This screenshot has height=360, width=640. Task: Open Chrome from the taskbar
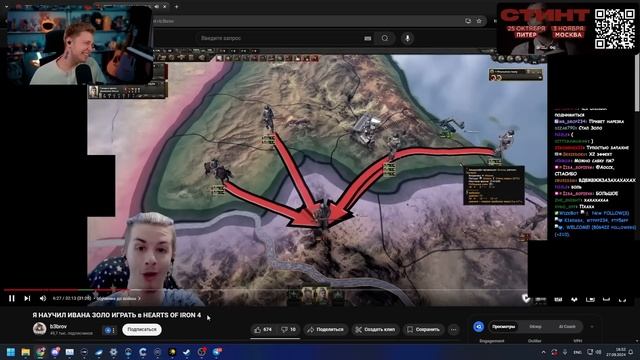(40, 352)
